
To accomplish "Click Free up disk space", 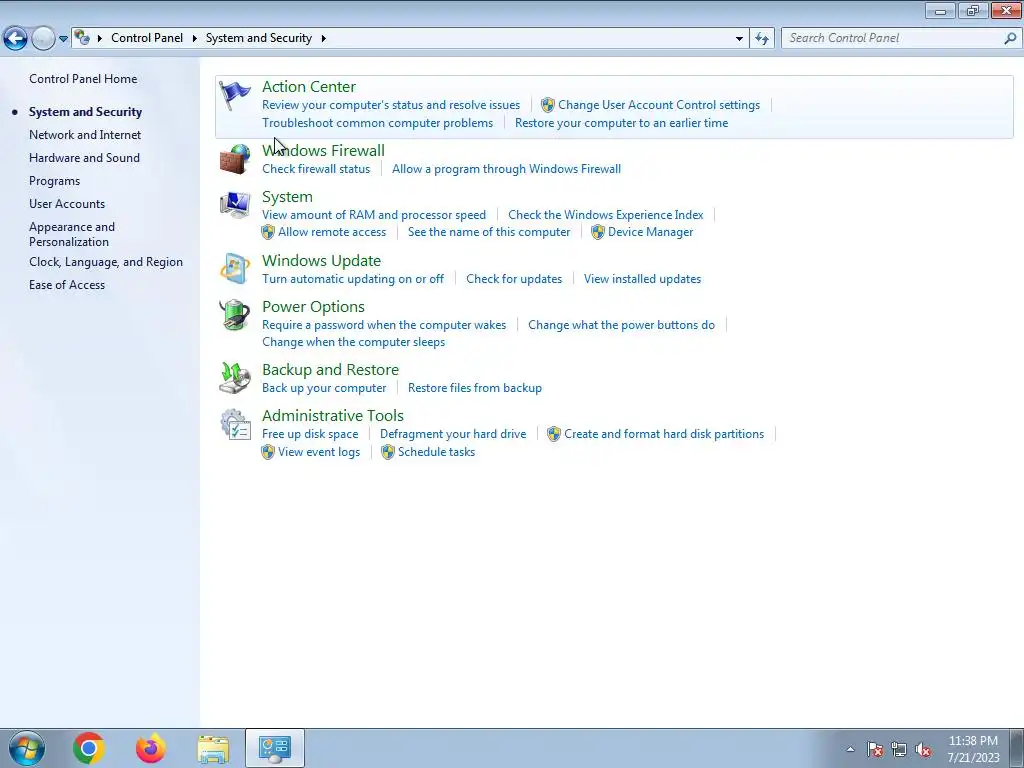I will point(310,434).
